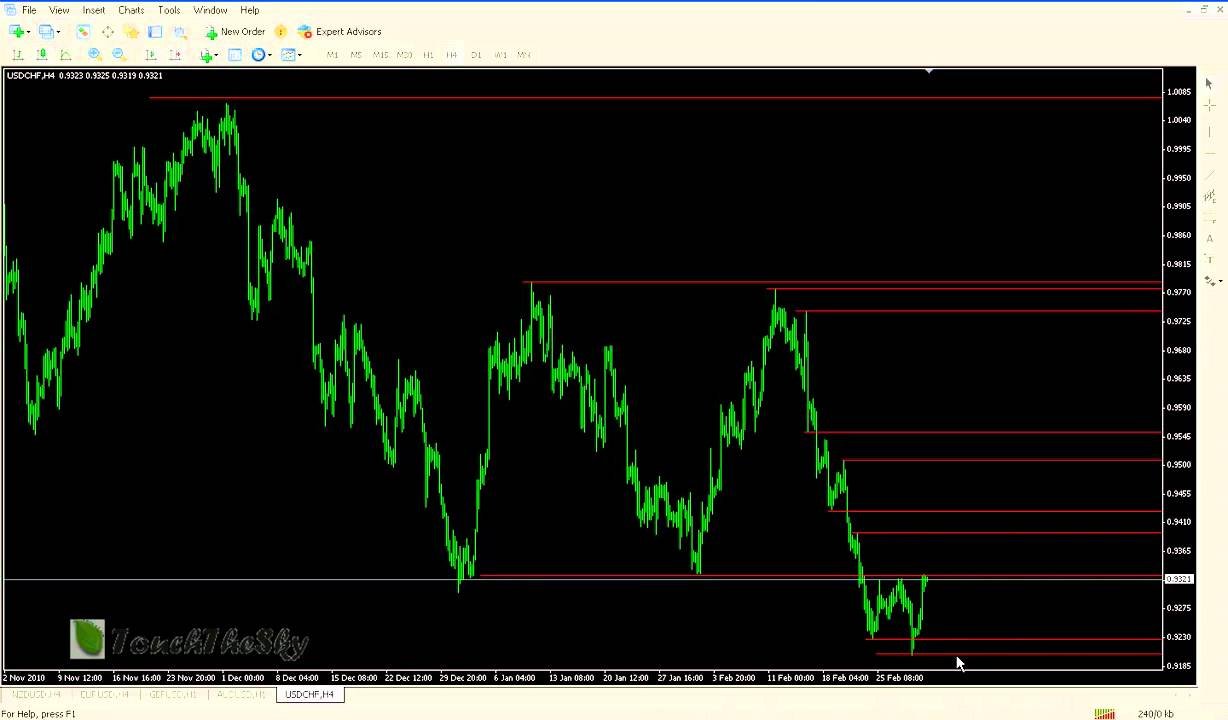Viewport: 1228px width, 720px height.
Task: Toggle the Terminal panel icon
Action: click(155, 32)
